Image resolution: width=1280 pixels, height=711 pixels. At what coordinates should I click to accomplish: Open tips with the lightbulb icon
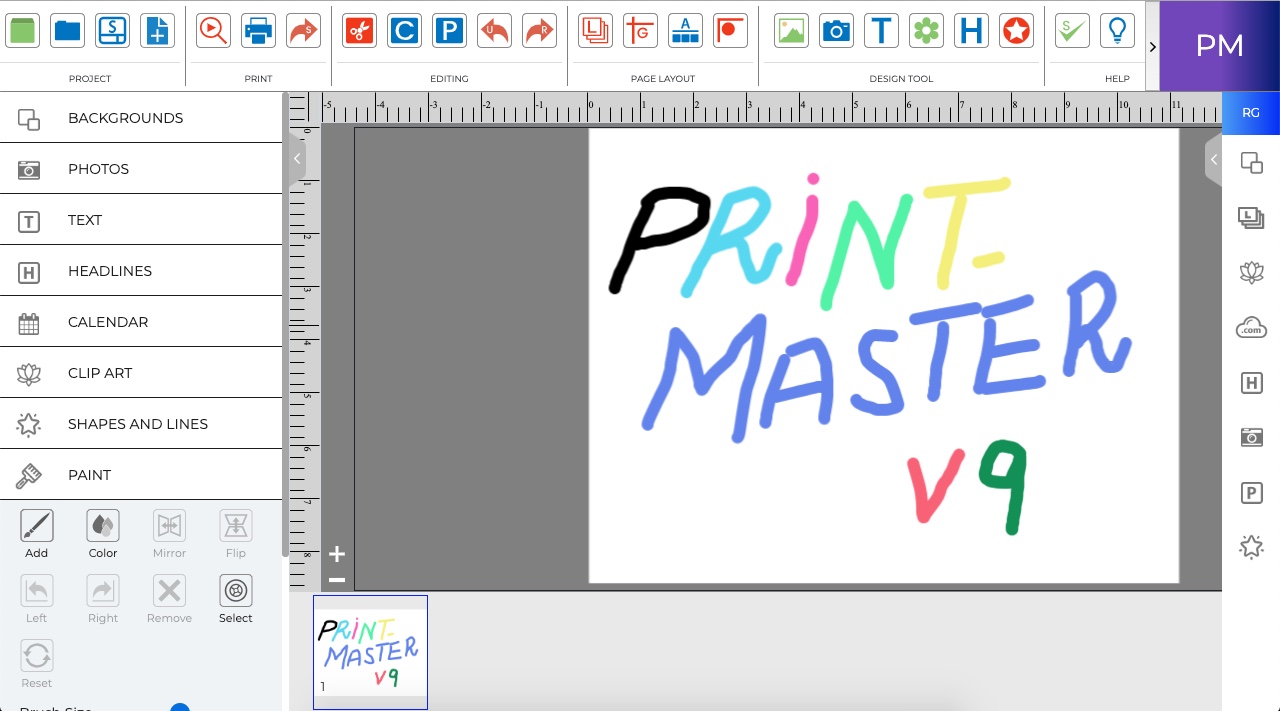pyautogui.click(x=1117, y=30)
